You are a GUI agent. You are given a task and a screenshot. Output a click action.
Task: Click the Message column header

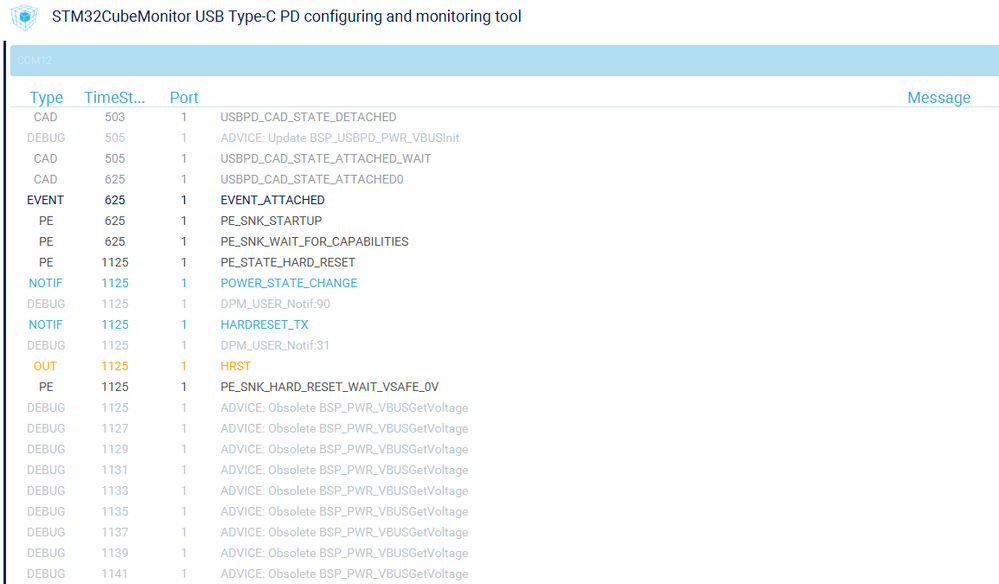click(938, 97)
